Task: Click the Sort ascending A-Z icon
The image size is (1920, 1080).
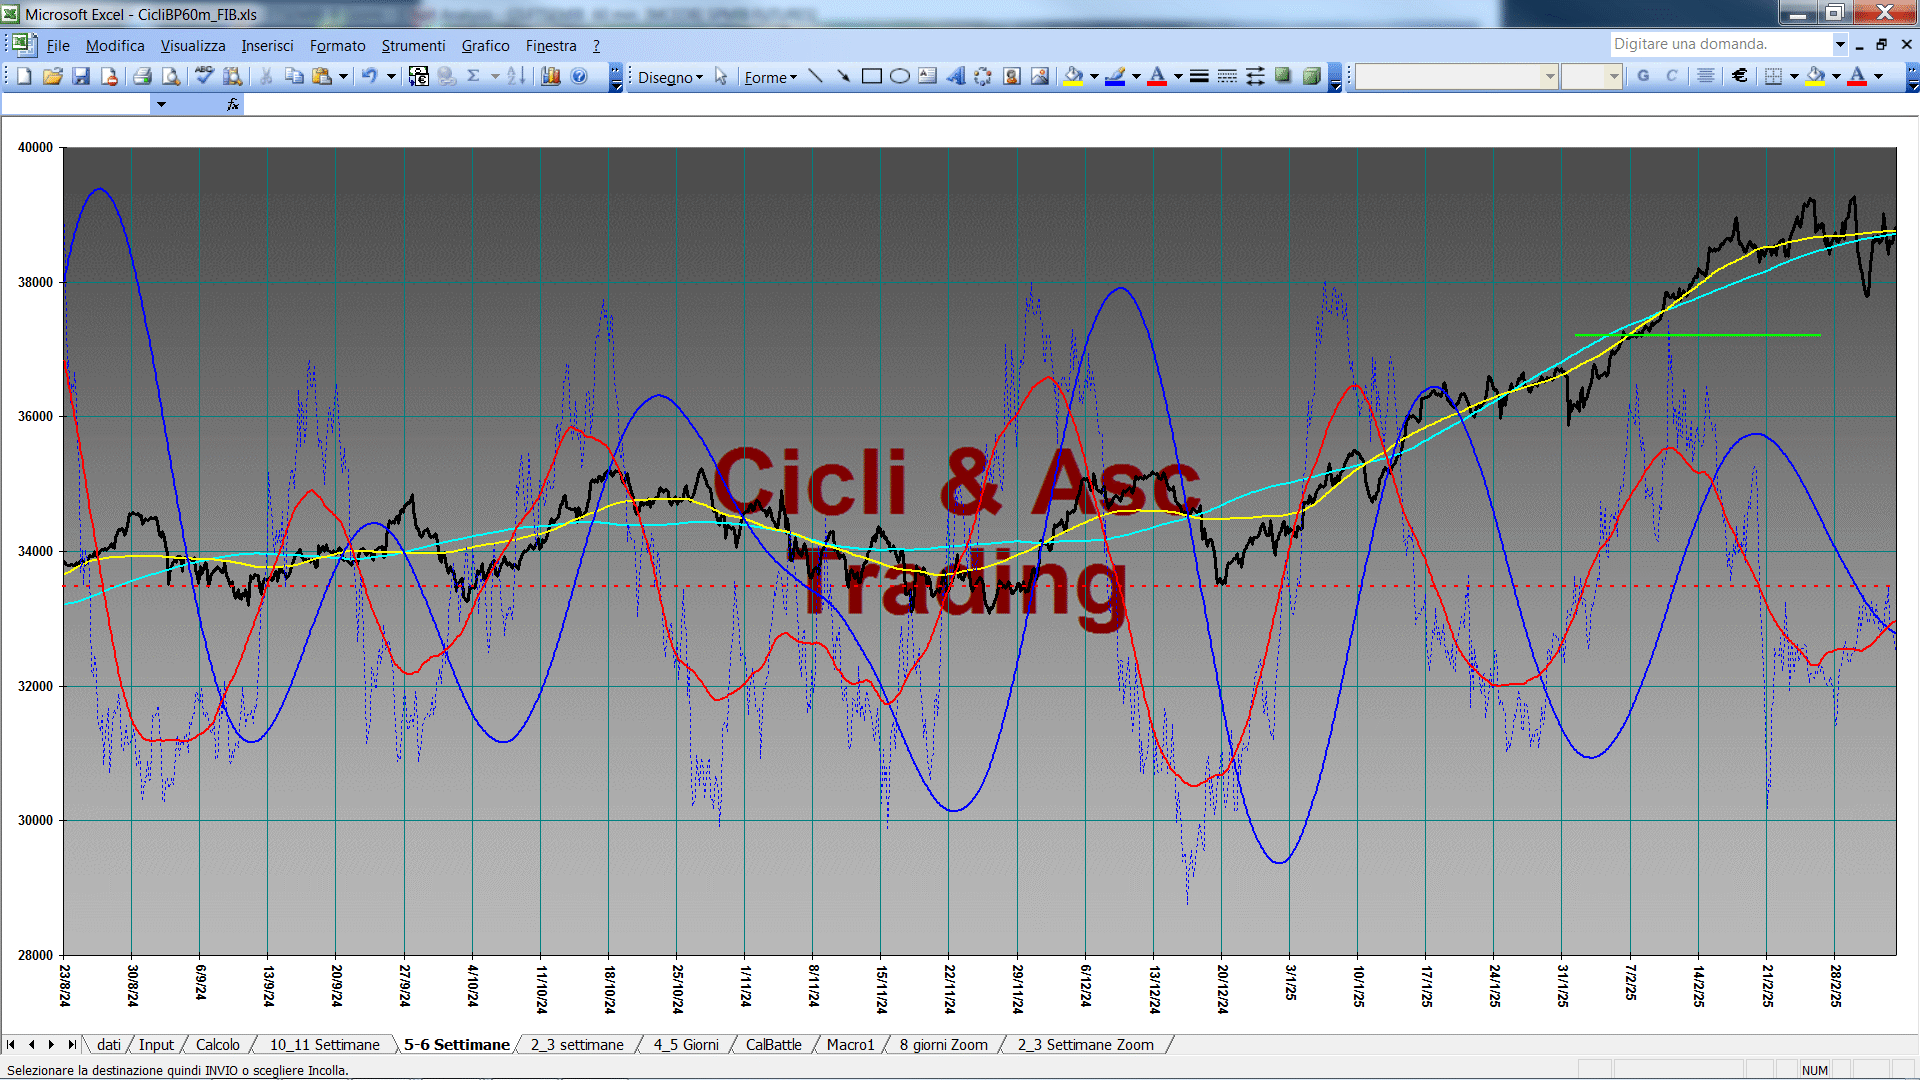Action: click(x=516, y=76)
